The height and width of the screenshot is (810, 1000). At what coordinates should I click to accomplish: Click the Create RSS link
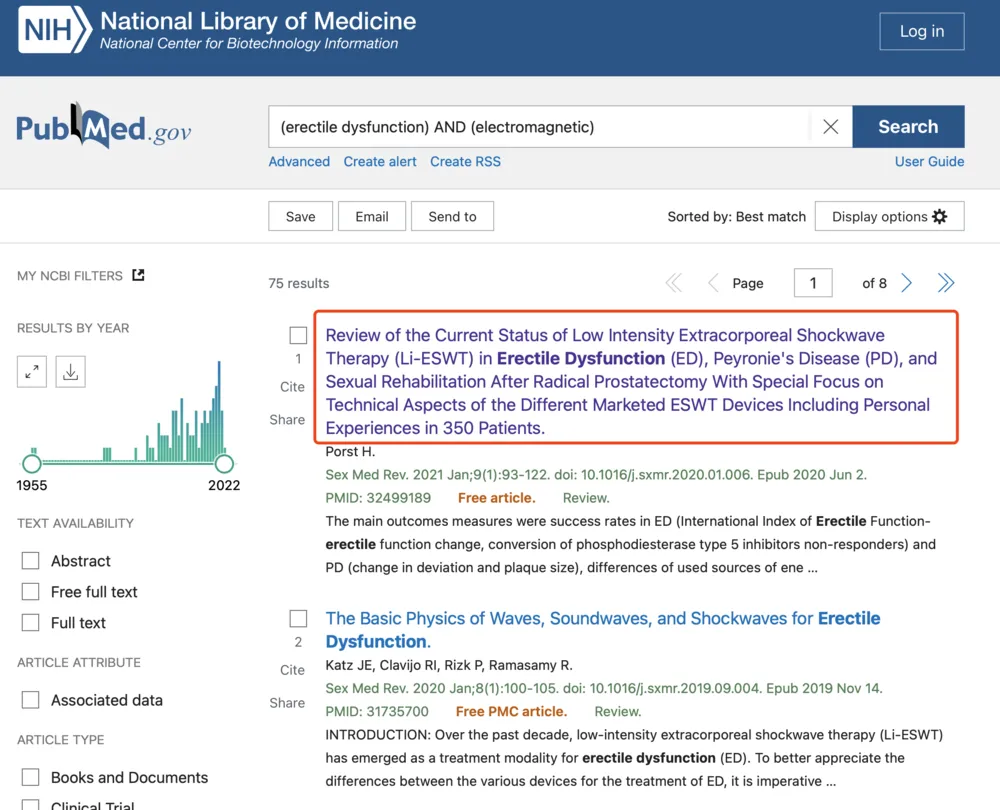point(466,161)
